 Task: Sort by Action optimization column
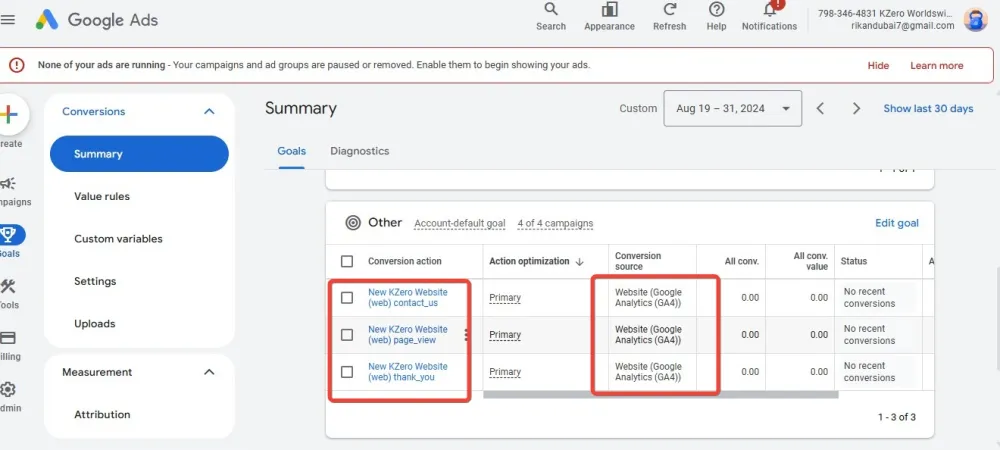coord(536,261)
